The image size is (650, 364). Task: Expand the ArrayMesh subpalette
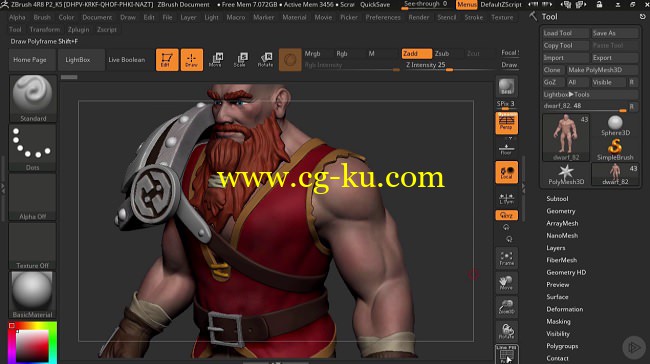pyautogui.click(x=562, y=223)
